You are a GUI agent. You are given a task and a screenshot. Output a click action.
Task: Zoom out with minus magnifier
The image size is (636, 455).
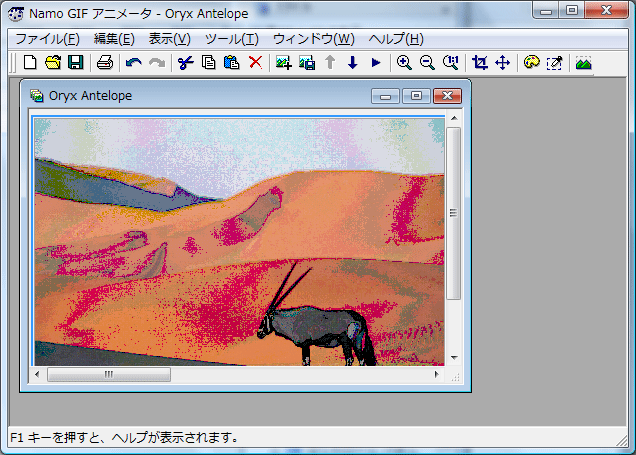coord(427,63)
